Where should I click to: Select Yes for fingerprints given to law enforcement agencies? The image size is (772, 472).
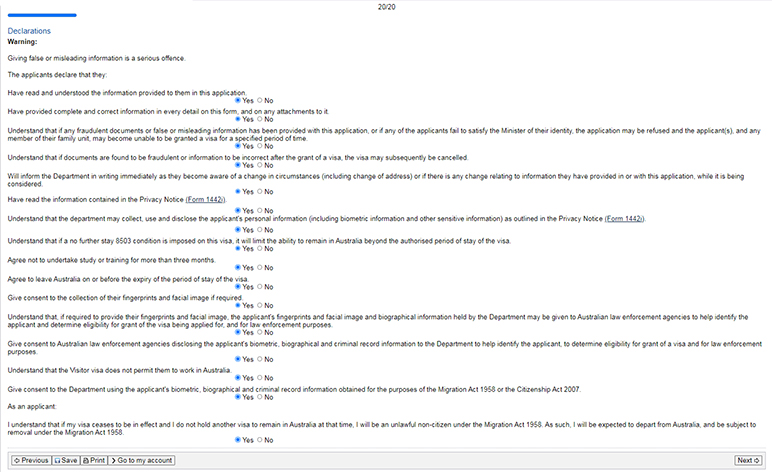pyautogui.click(x=238, y=332)
